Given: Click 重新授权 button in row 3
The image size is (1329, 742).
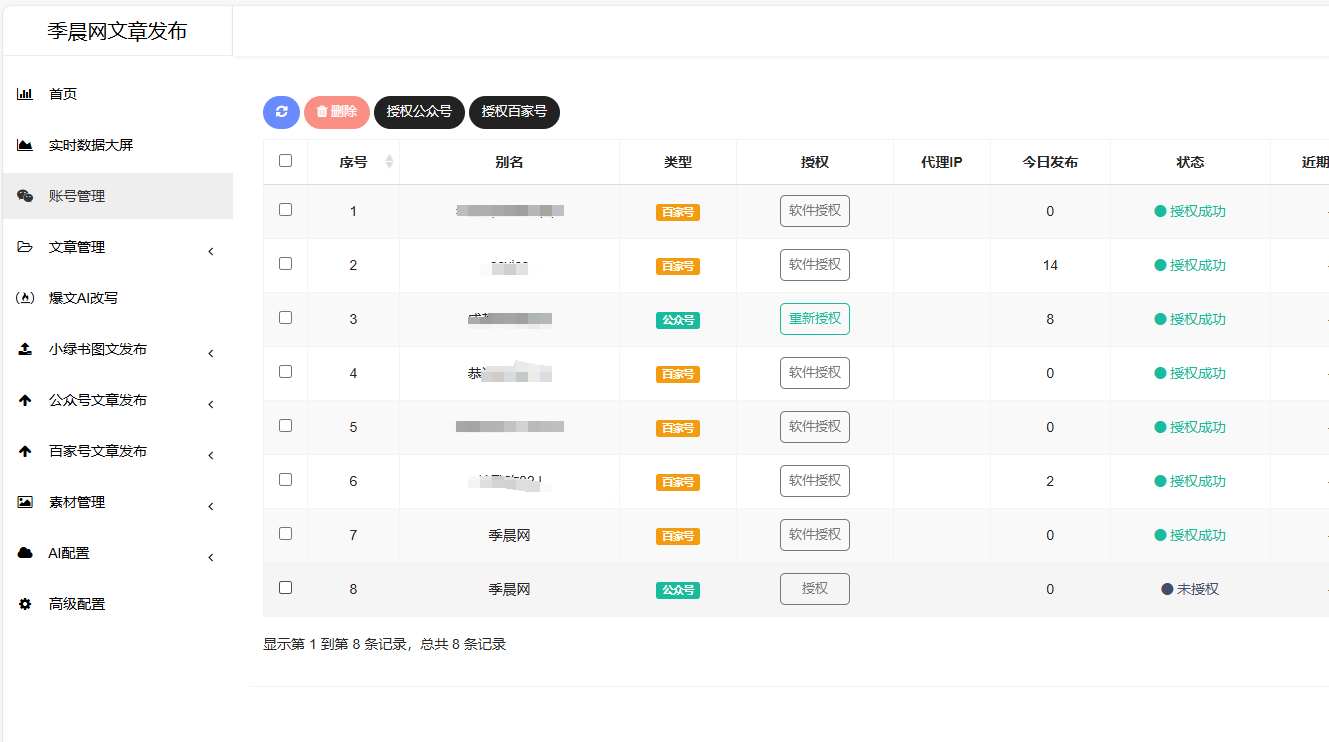Looking at the screenshot, I should click(x=814, y=319).
